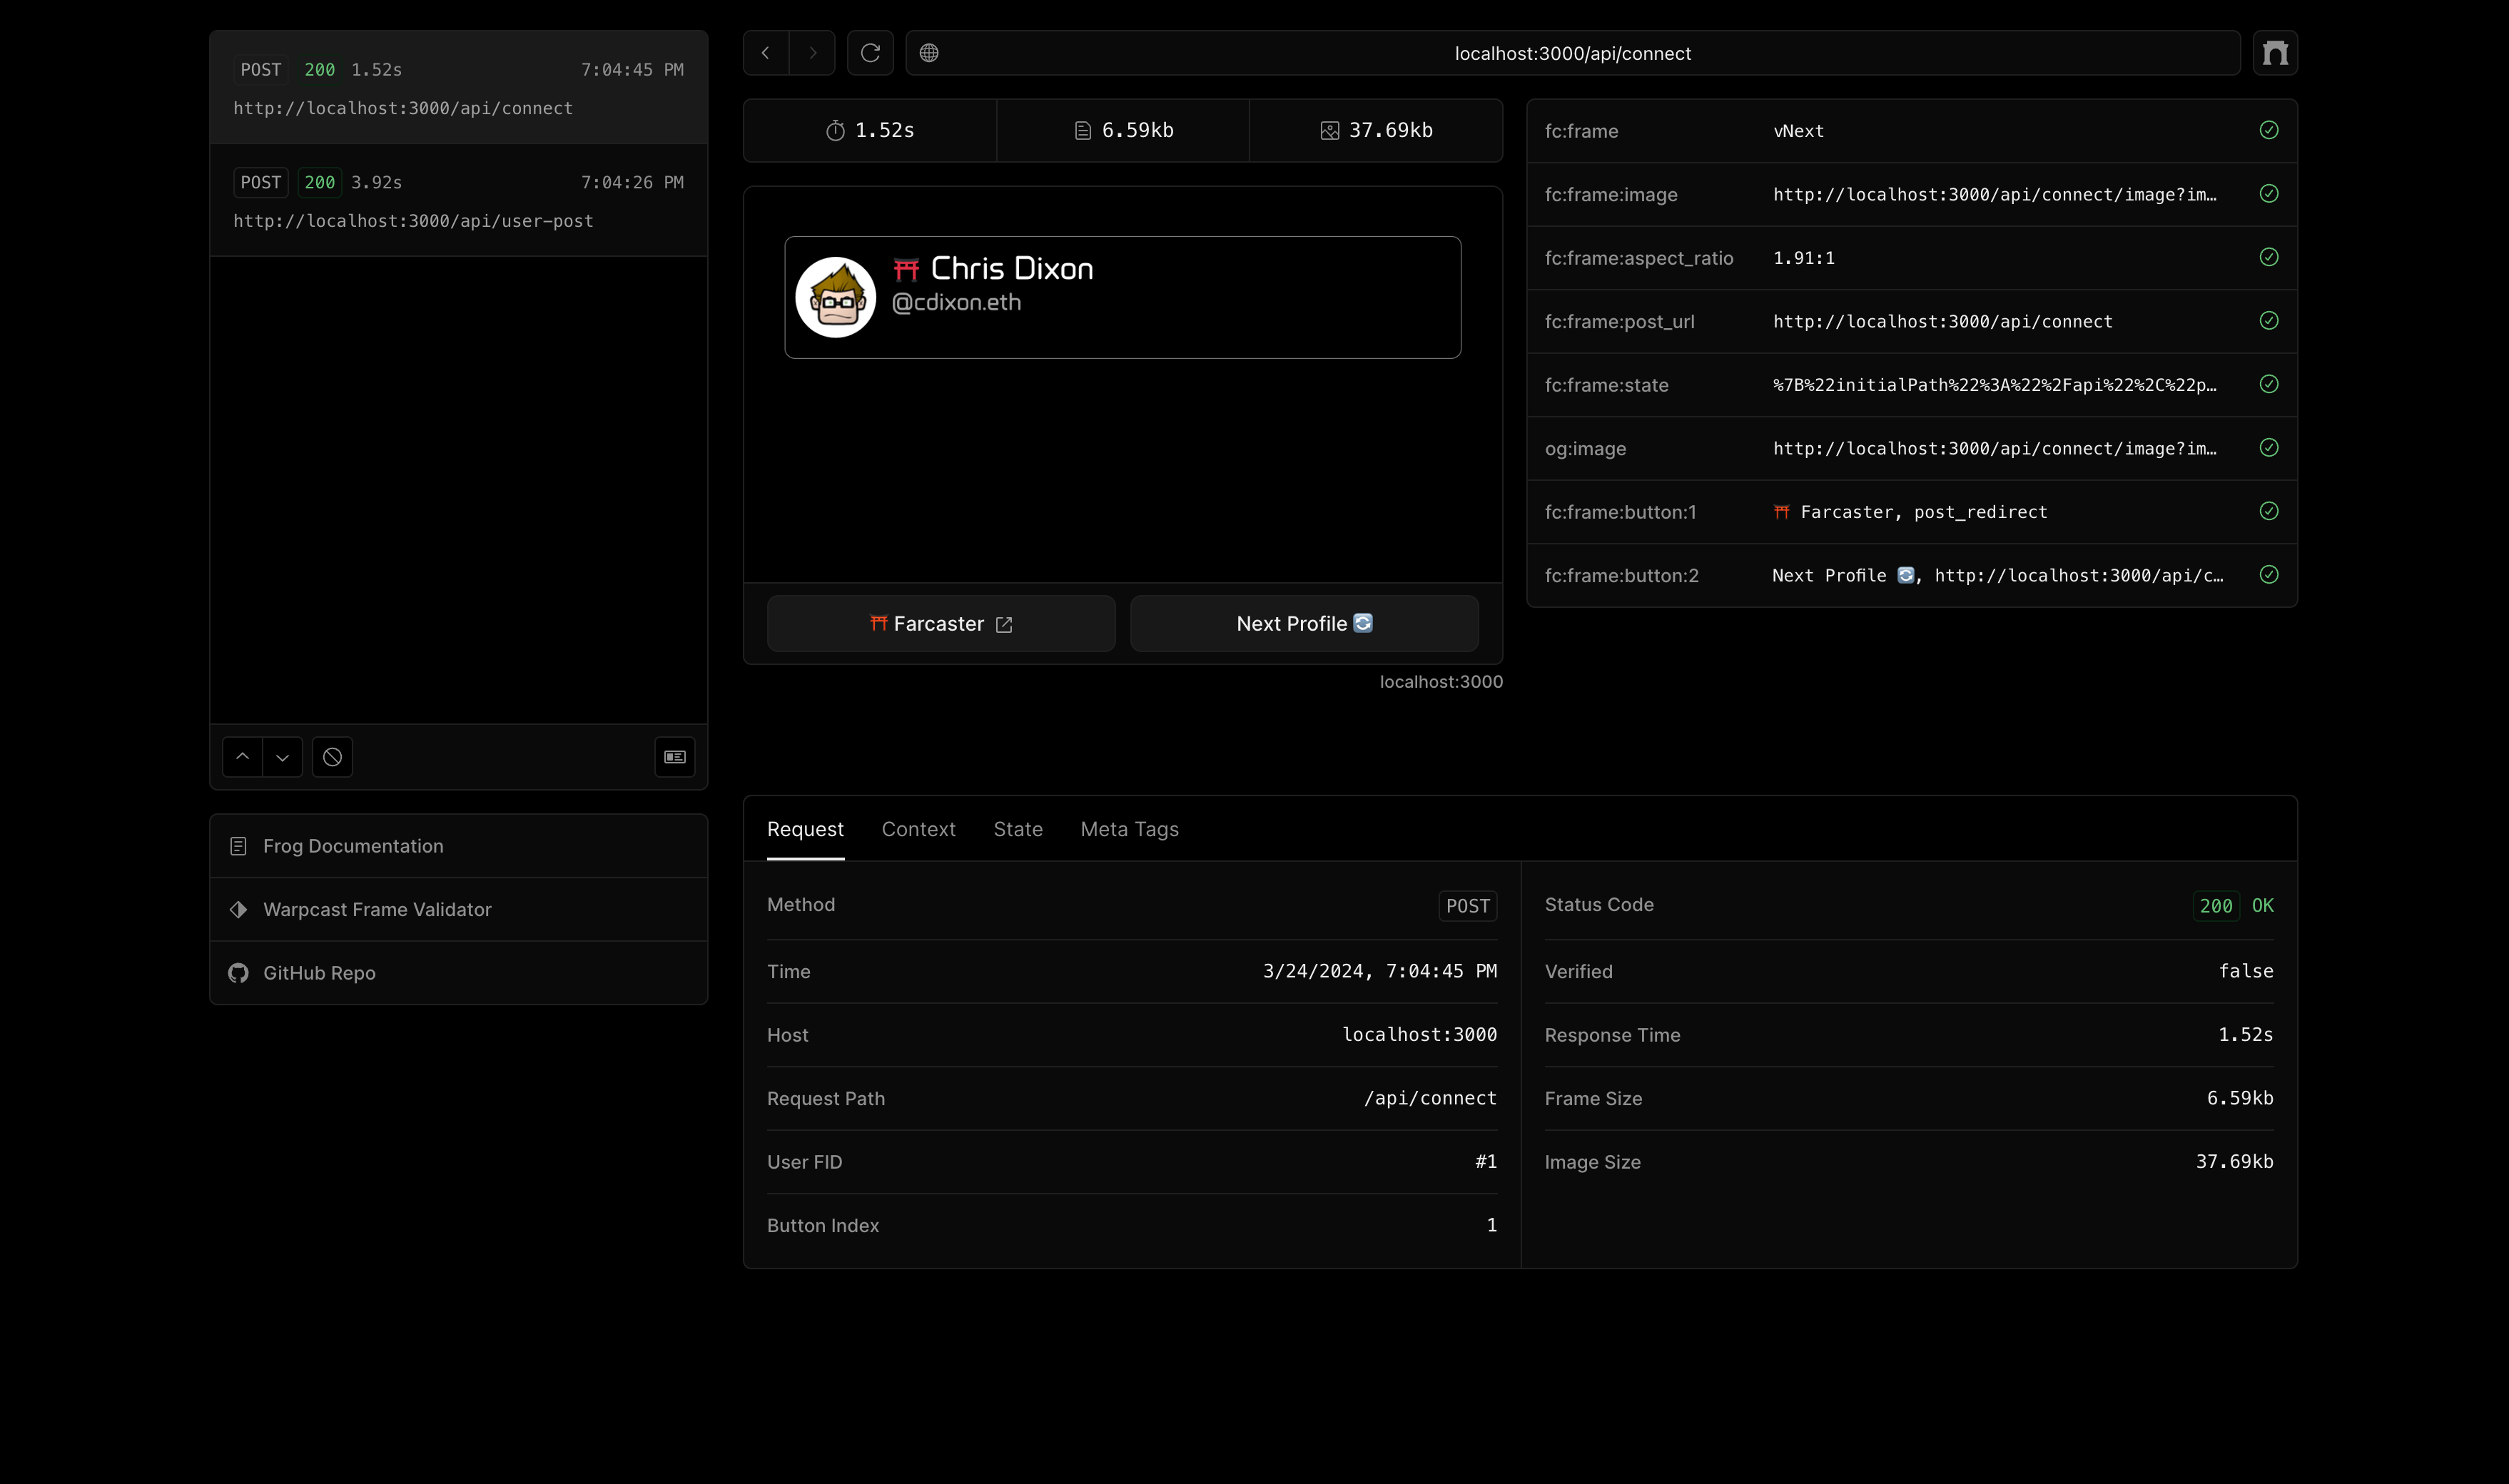This screenshot has width=2509, height=1484.
Task: Click the /api/connect Request Path value
Action: [1430, 1098]
